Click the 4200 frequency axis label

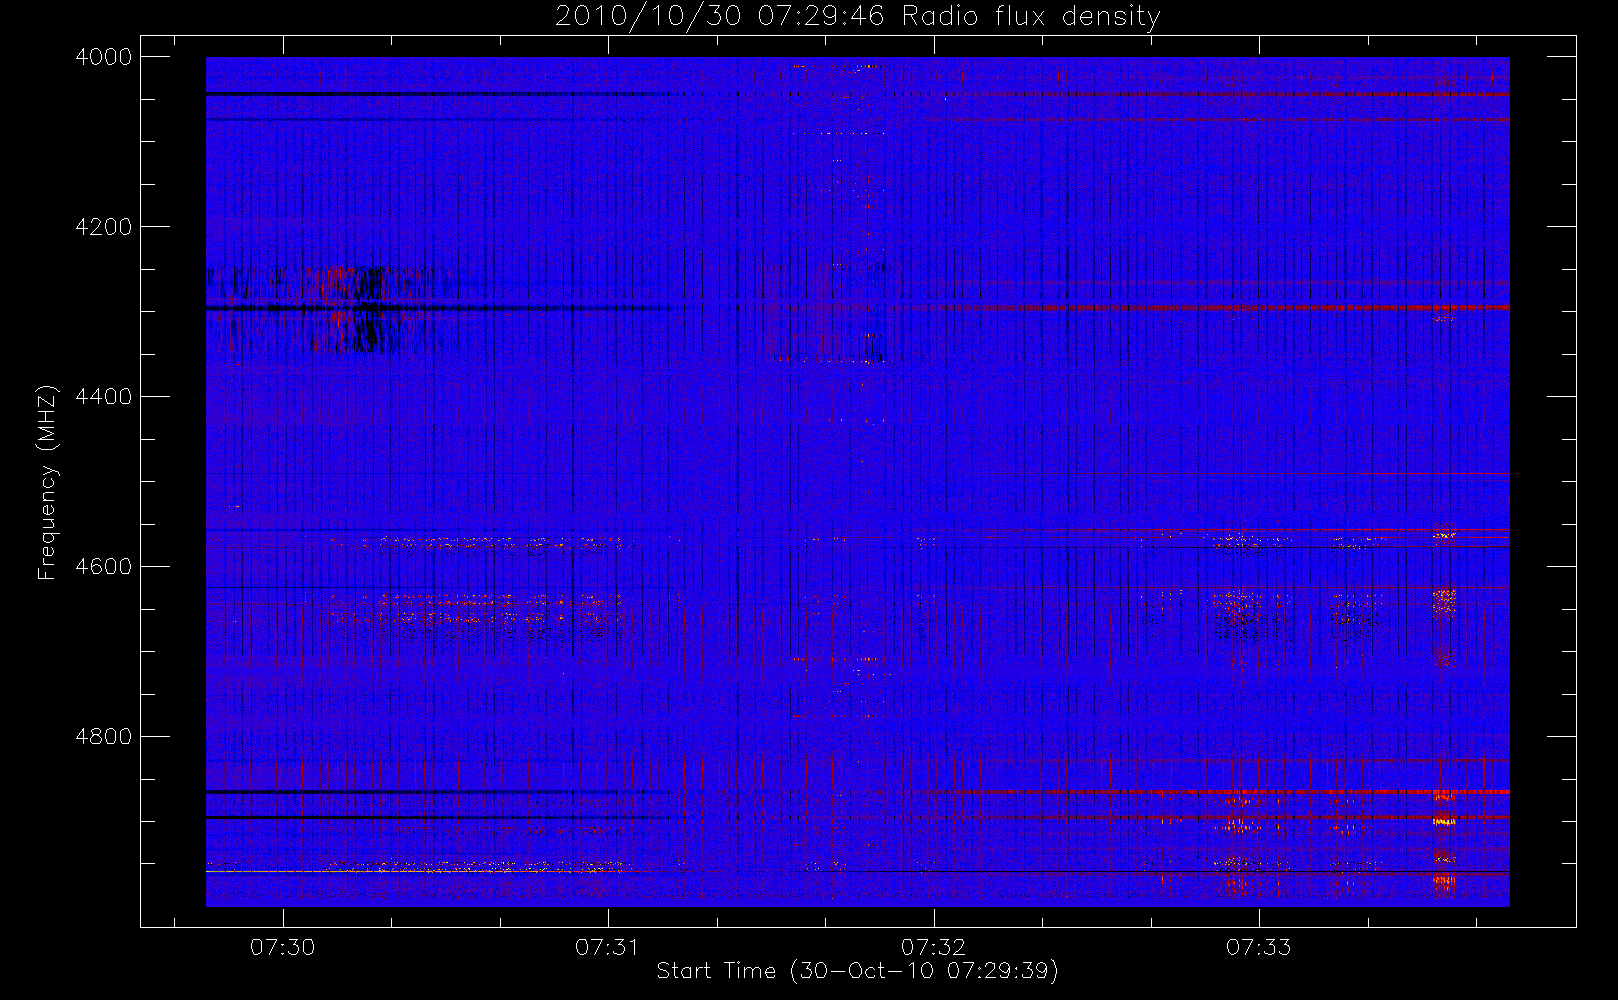tap(104, 227)
